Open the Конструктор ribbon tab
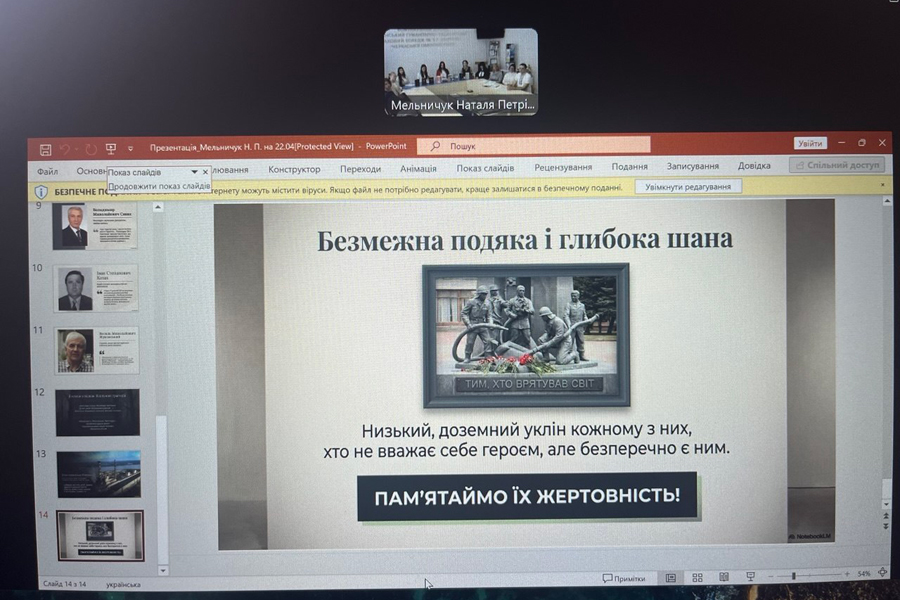Screen dimensions: 900x600 294,169
